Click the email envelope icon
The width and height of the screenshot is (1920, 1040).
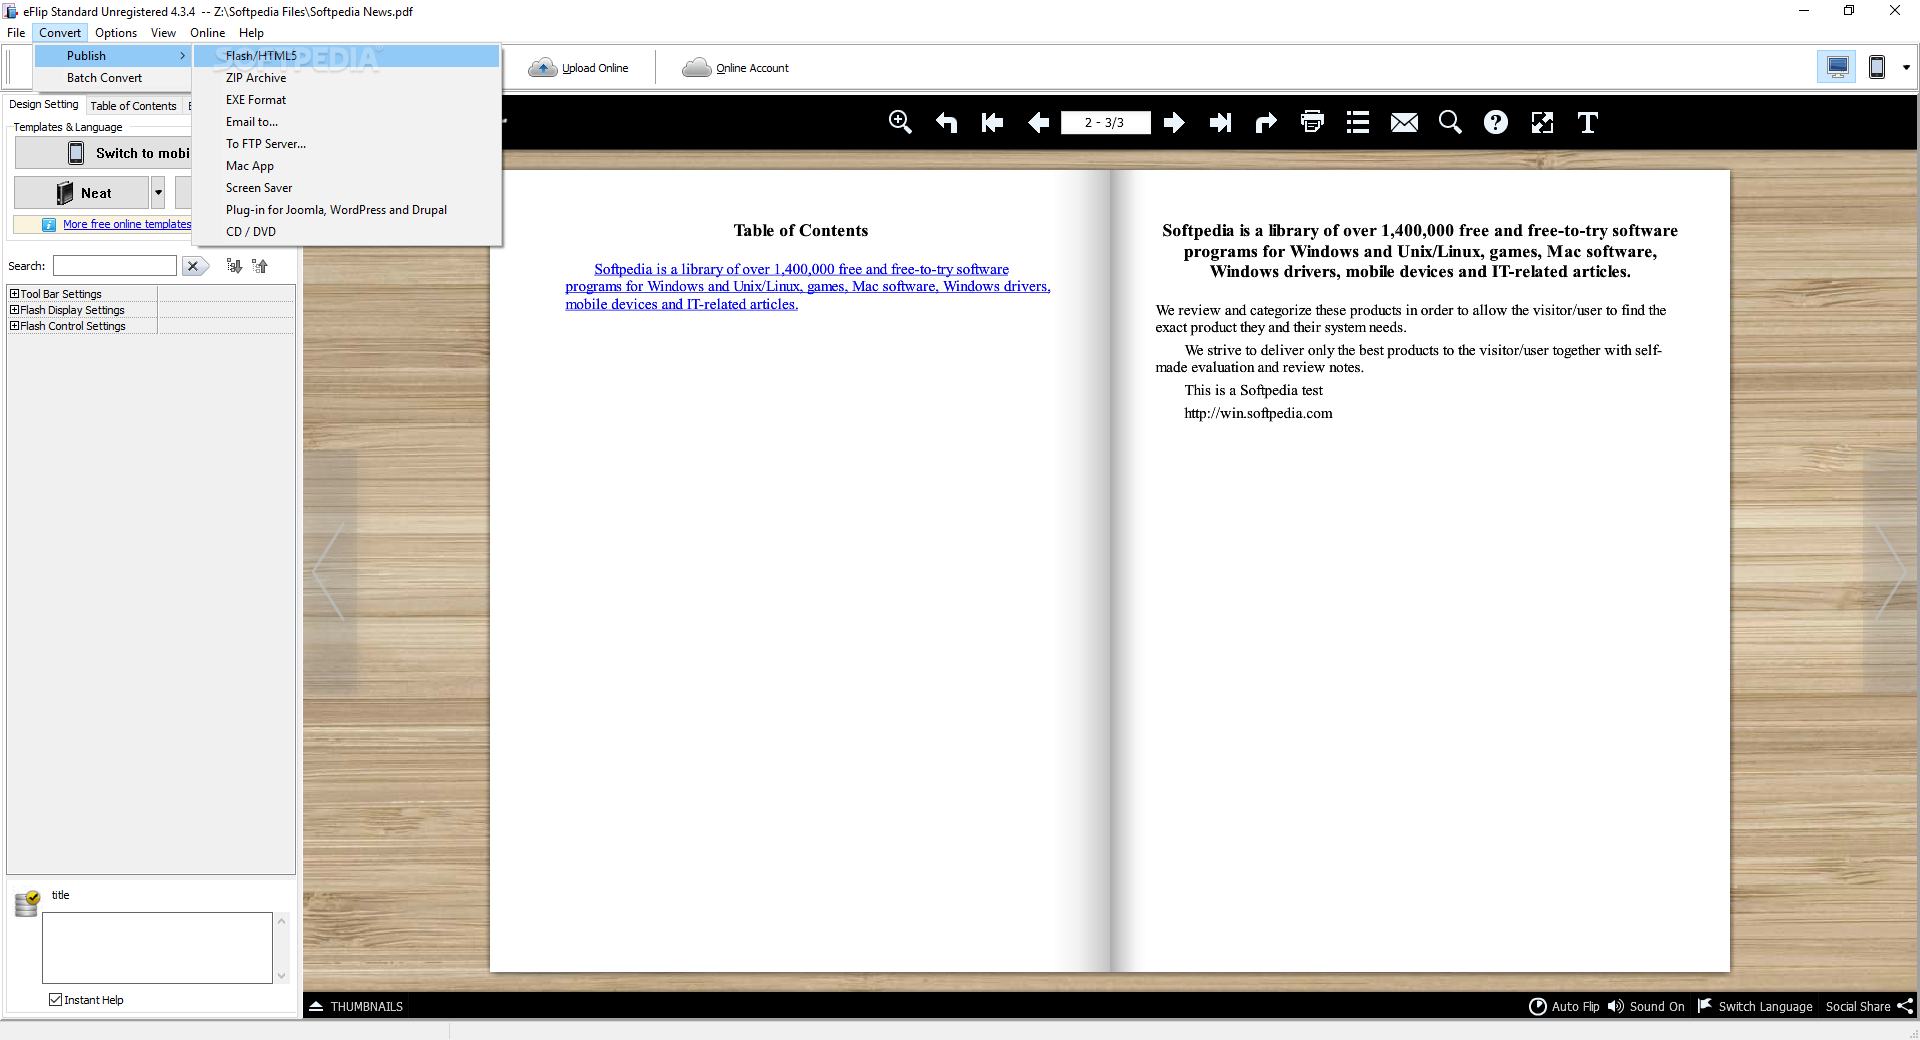(x=1404, y=122)
